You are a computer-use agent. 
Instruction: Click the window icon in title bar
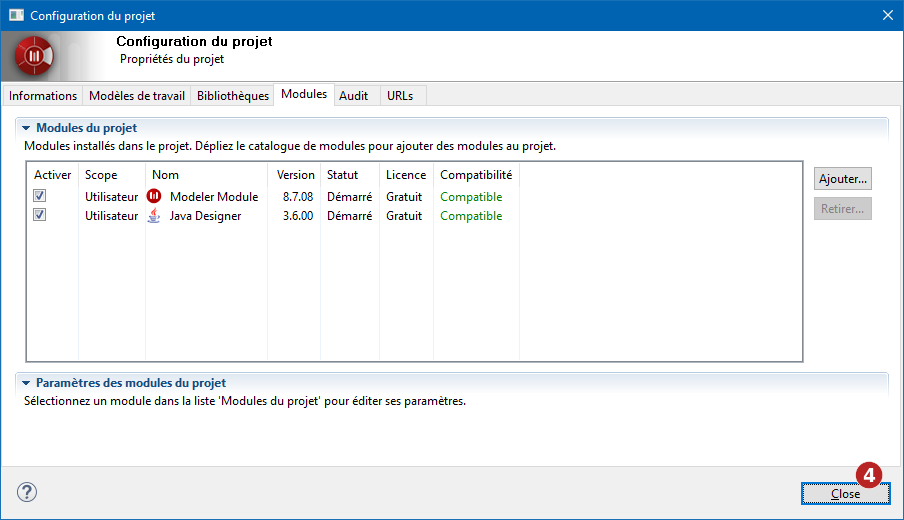[16, 16]
